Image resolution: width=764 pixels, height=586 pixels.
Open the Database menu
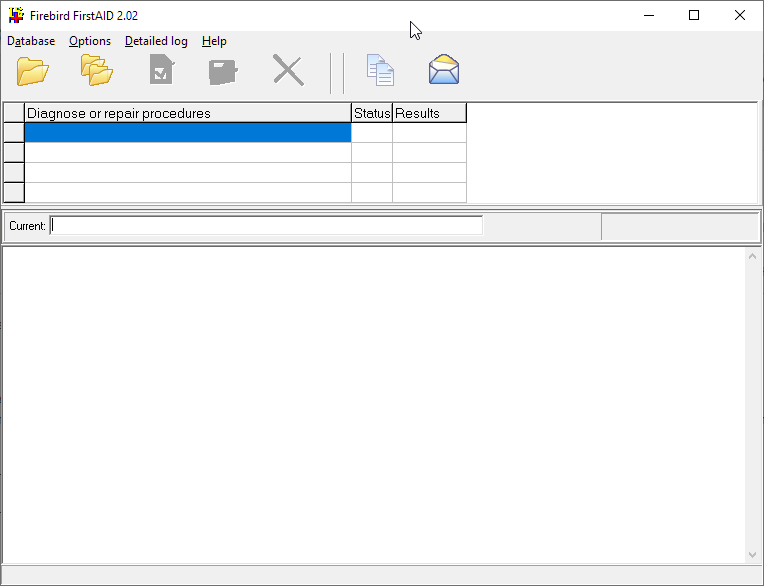click(x=31, y=41)
